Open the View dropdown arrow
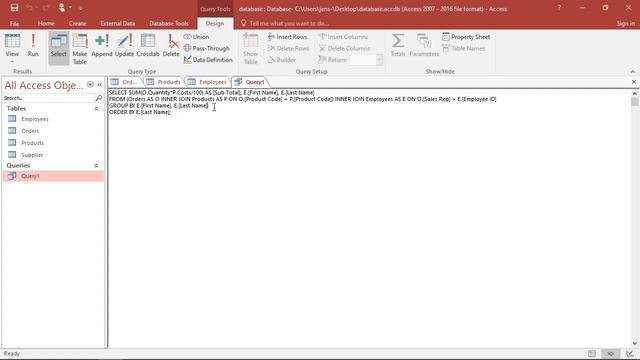 [12, 62]
